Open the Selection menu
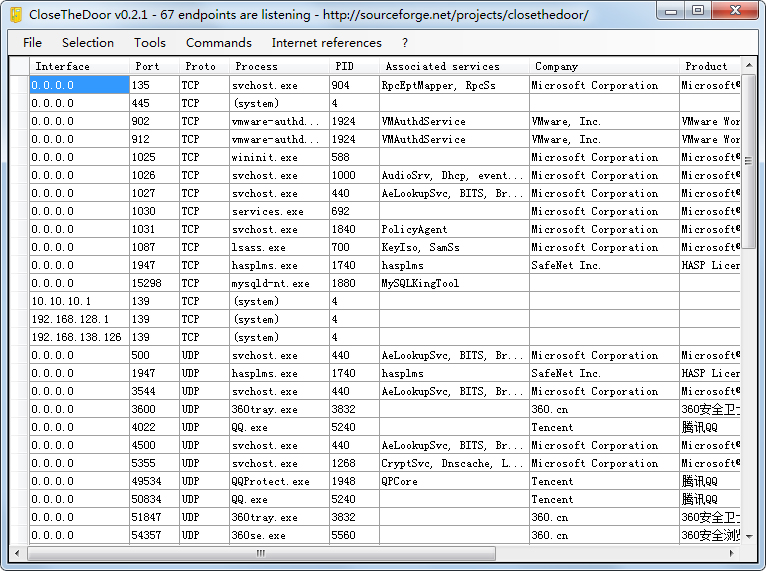The height and width of the screenshot is (571, 766). point(88,43)
